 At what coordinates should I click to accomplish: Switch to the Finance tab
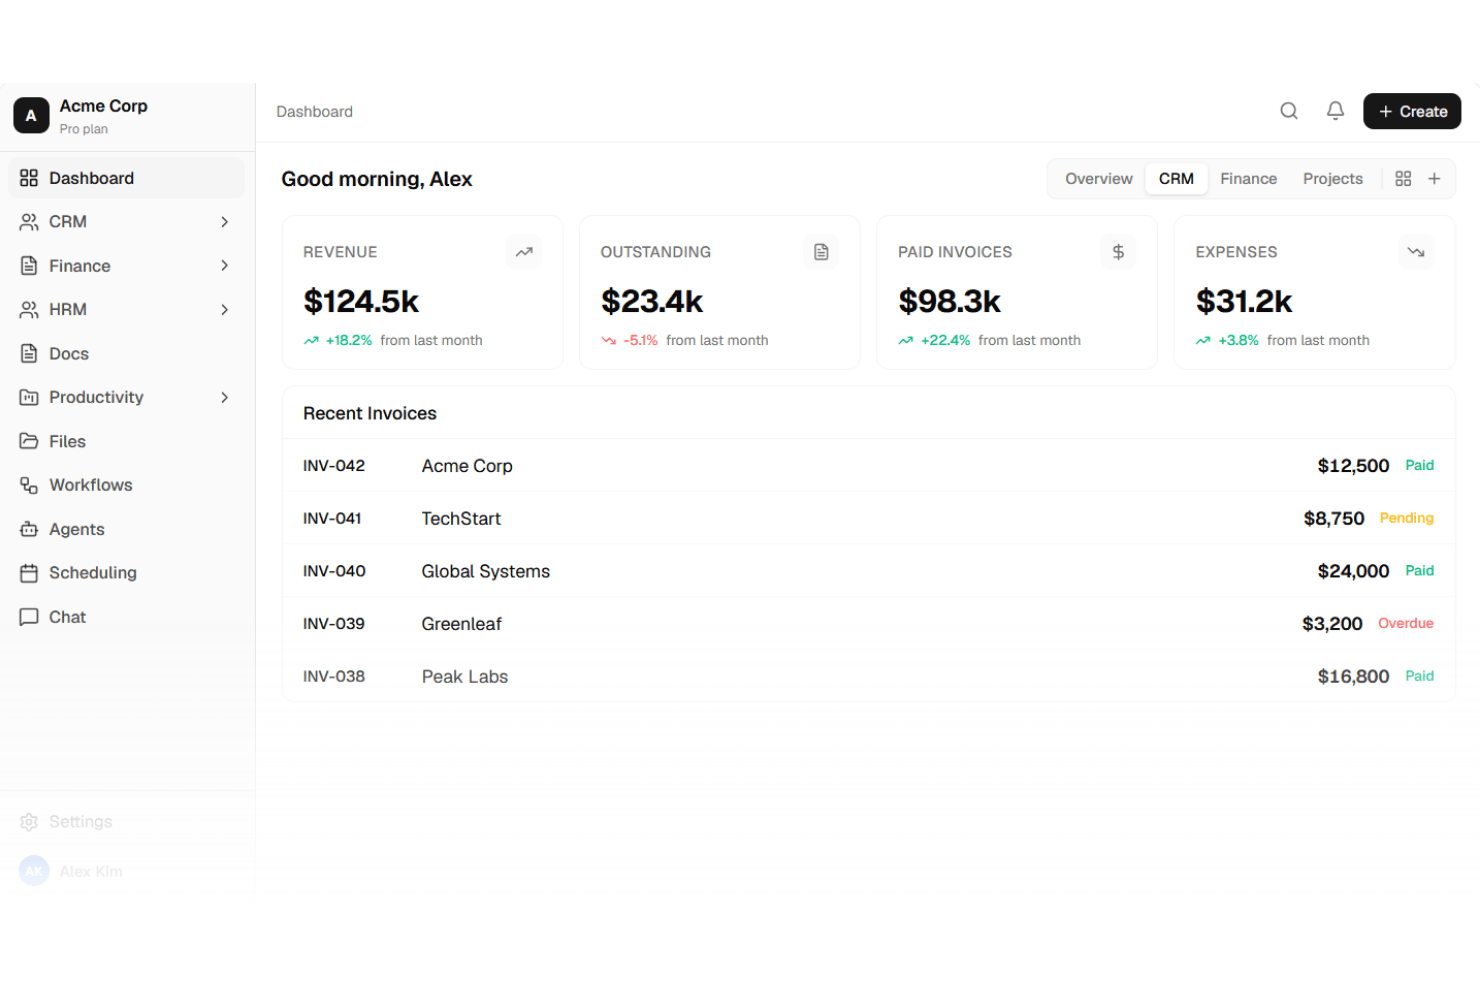coord(1248,179)
